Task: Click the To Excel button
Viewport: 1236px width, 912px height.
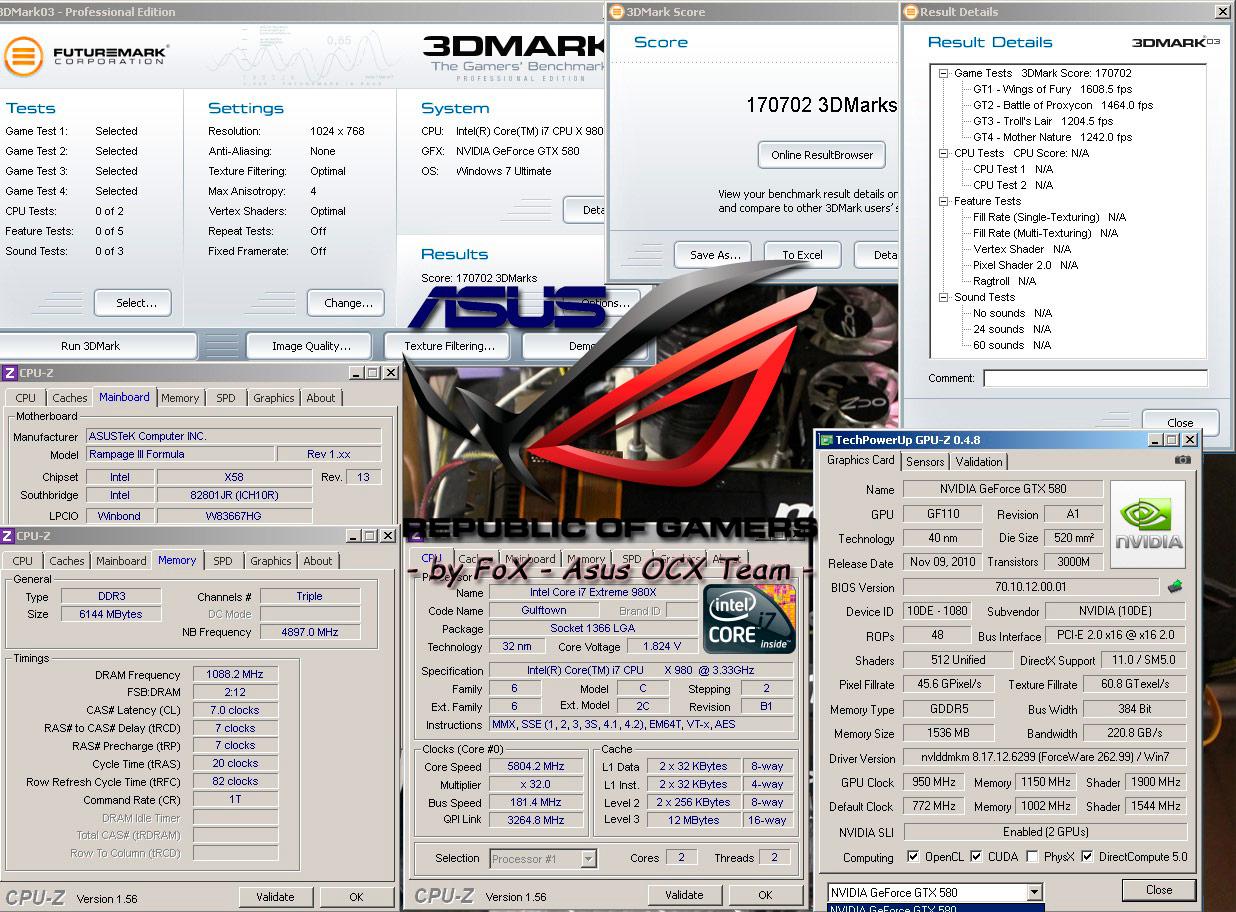Action: tap(802, 255)
